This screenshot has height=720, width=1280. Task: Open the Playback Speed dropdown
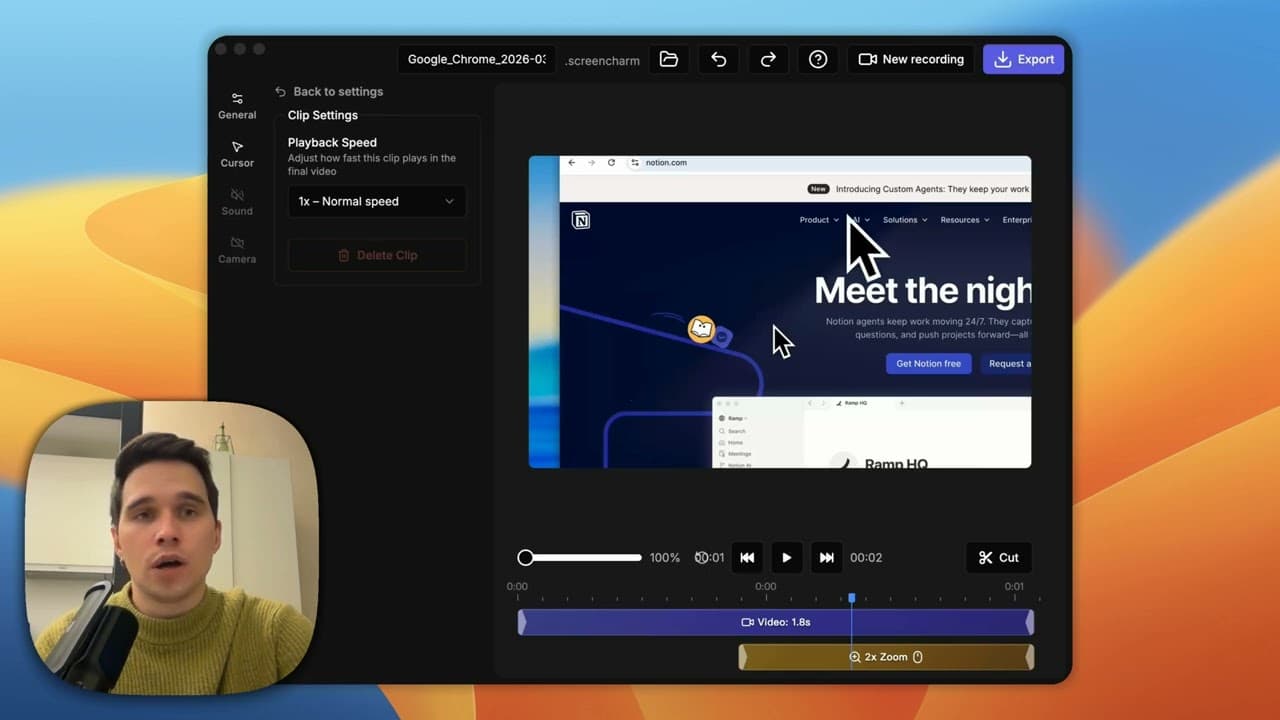[376, 201]
